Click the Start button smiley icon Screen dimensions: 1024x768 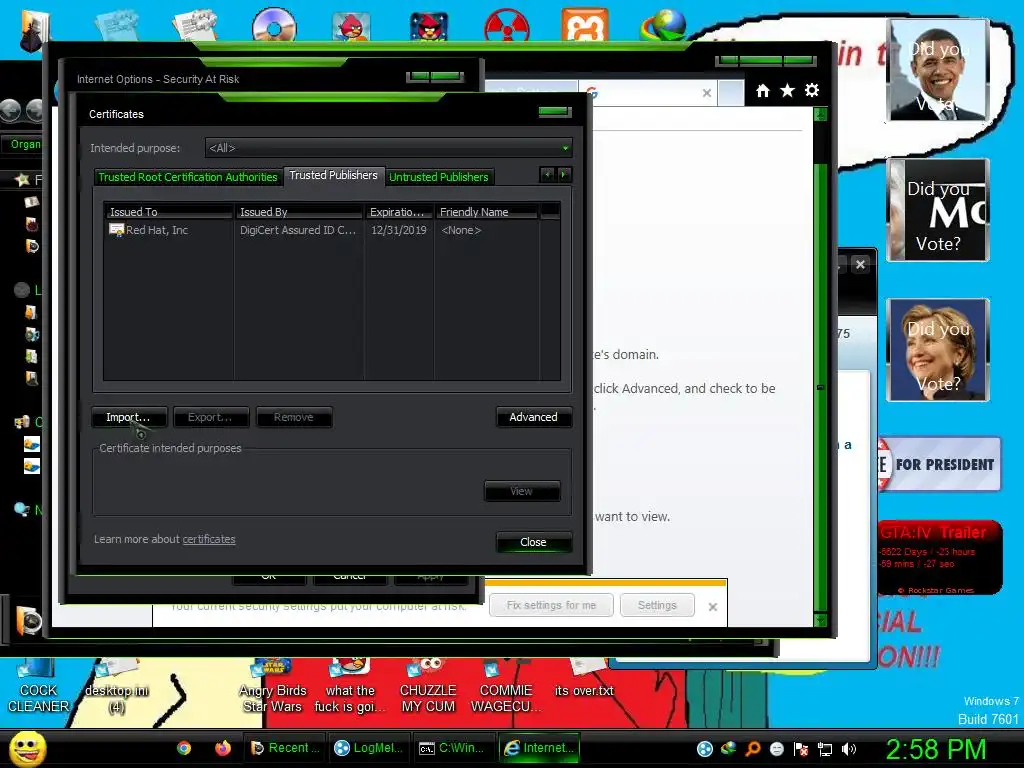pos(27,748)
